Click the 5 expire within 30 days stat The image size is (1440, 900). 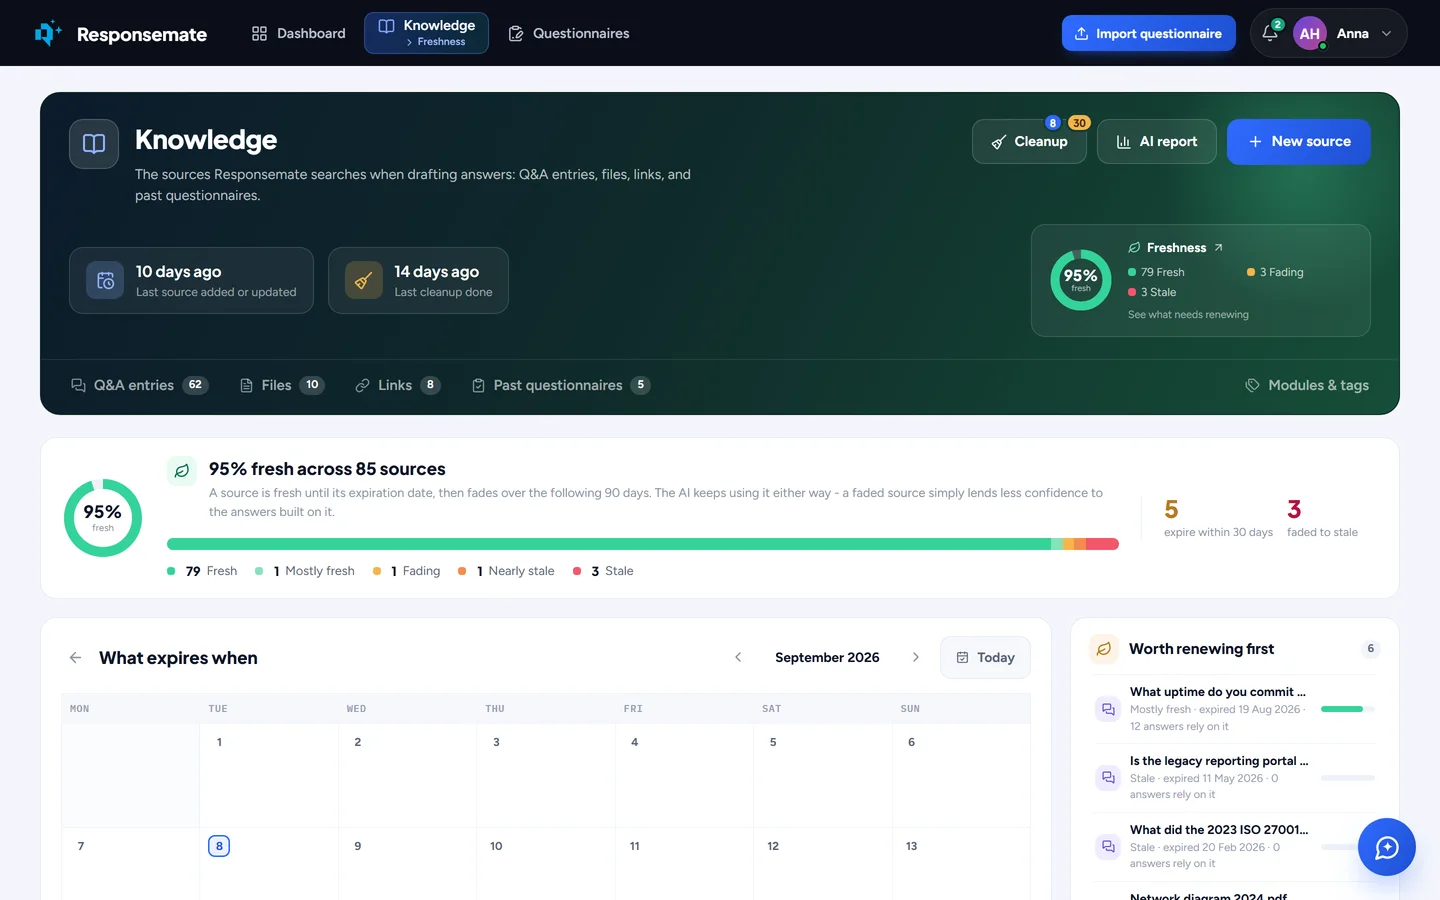coord(1218,518)
